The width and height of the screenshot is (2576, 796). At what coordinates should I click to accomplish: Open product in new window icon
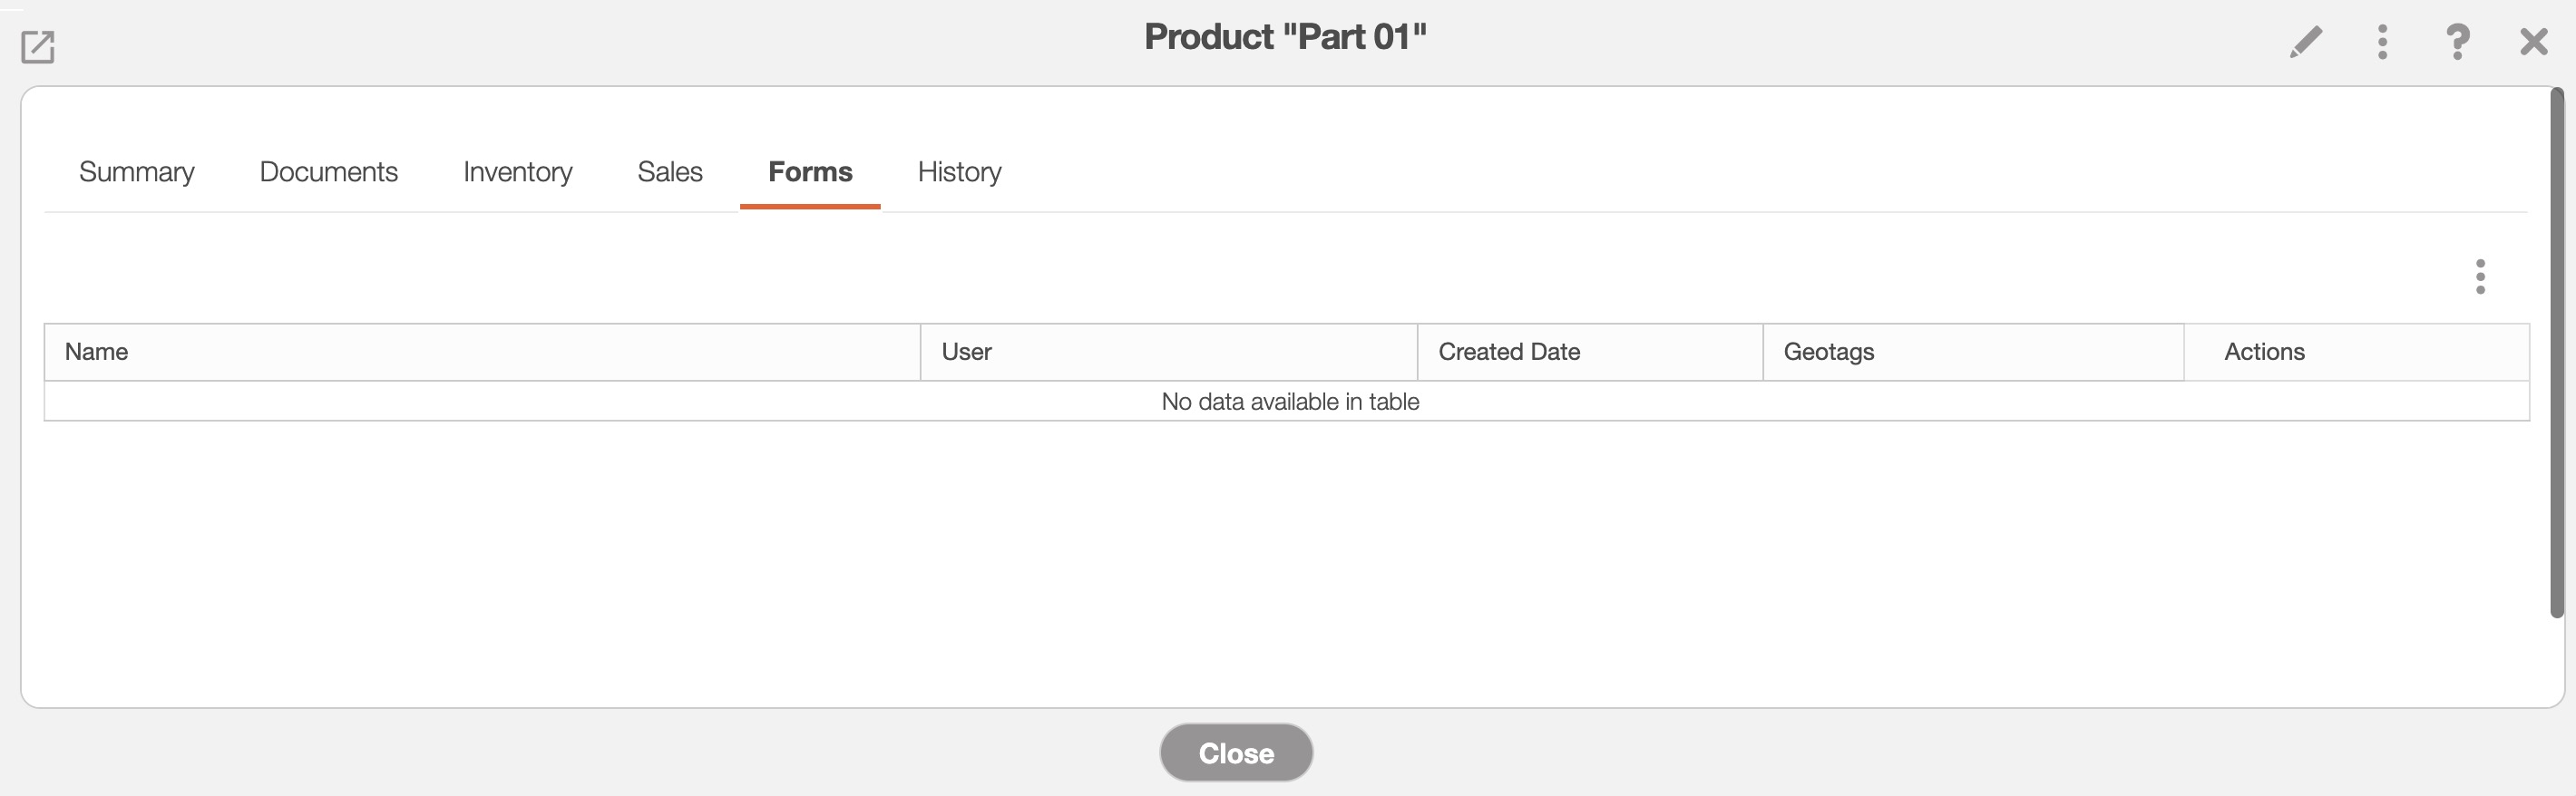[x=38, y=46]
